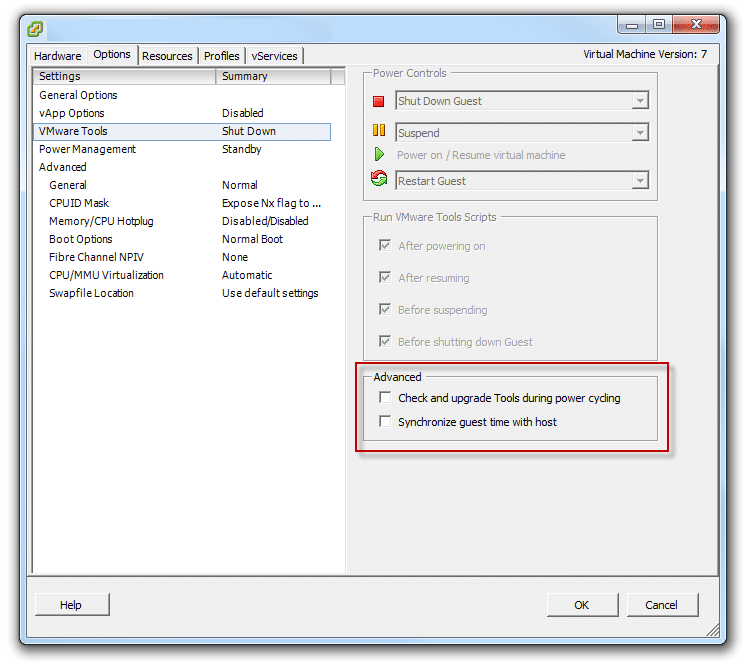Toggle the After powering on checkbox
Viewport: 744px width, 666px height.
point(385,246)
